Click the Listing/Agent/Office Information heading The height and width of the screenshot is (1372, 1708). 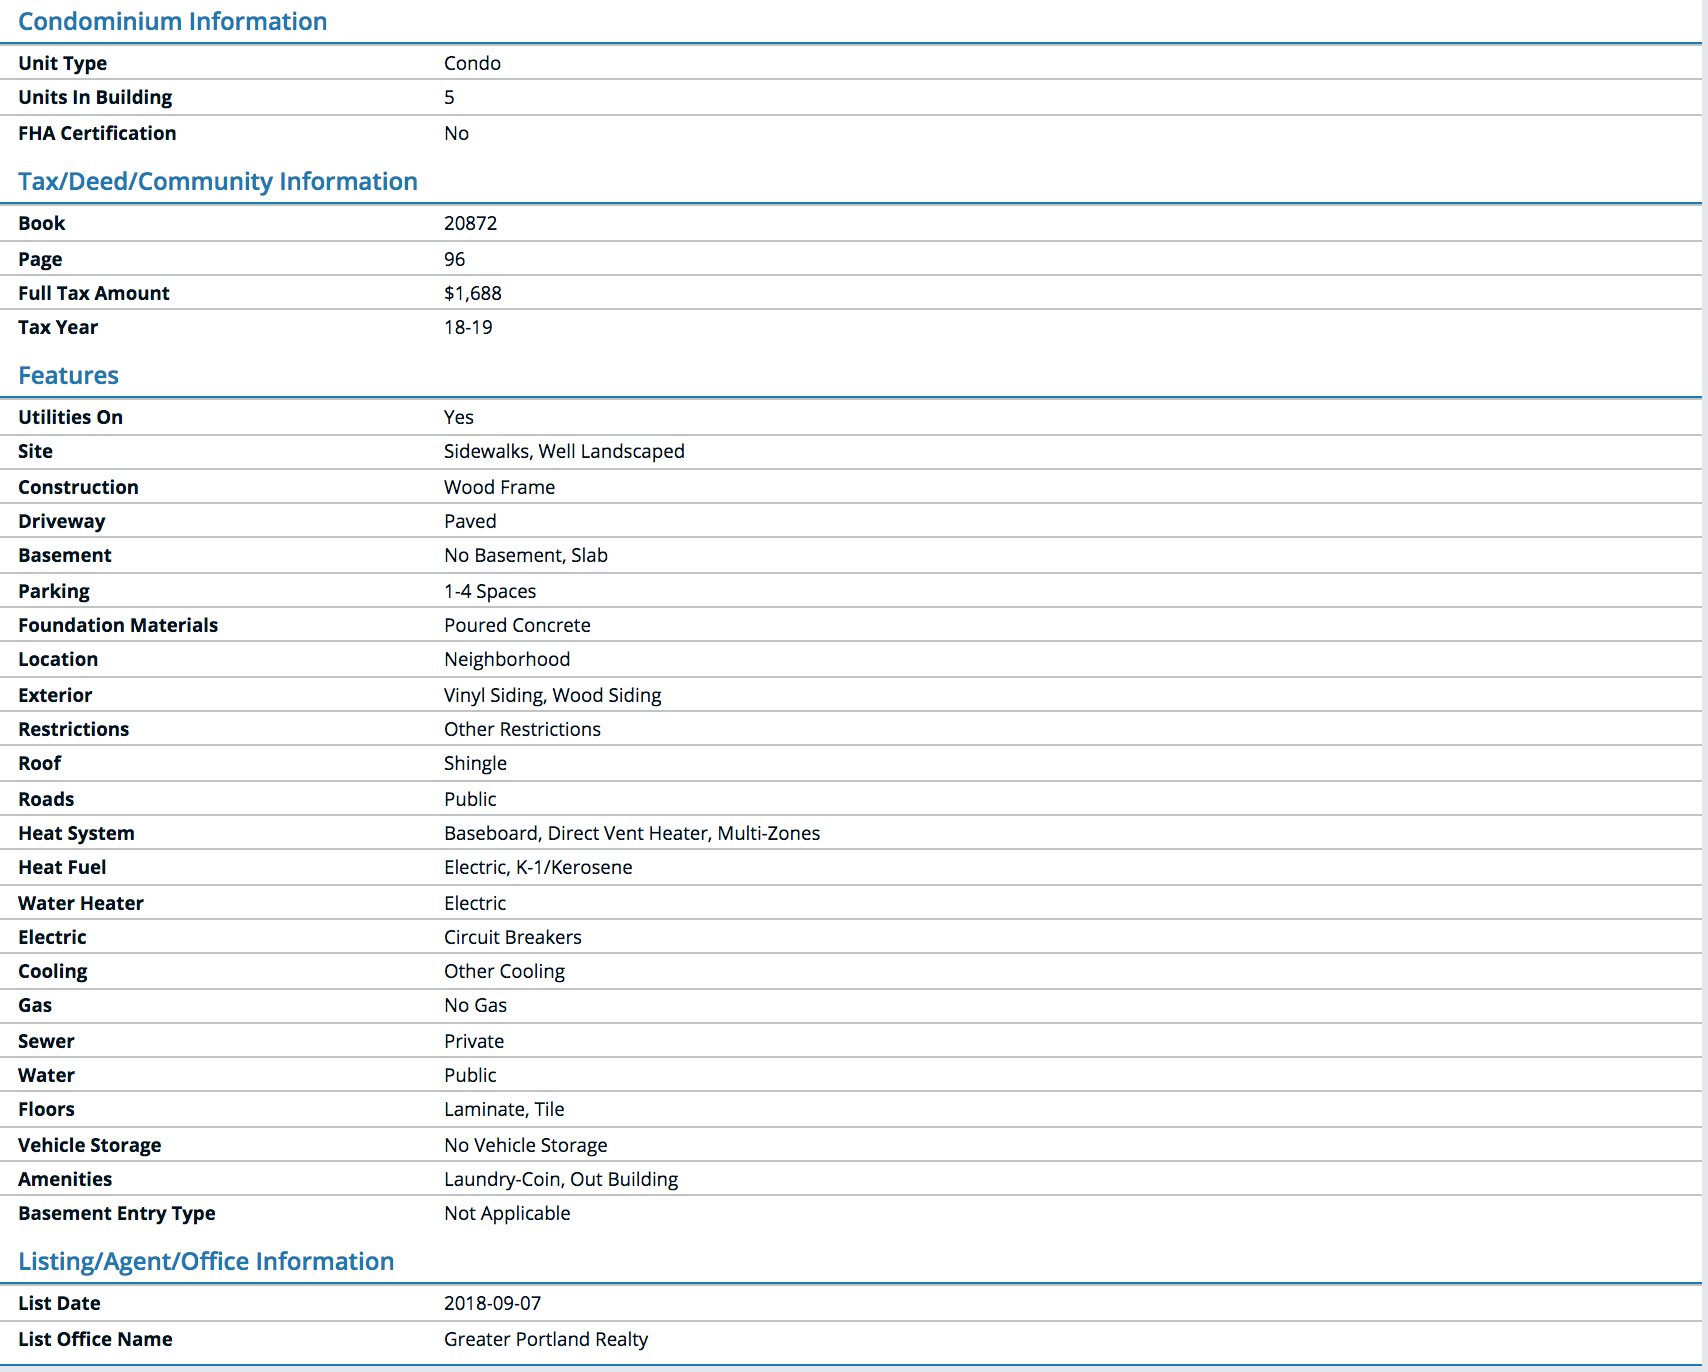[206, 1261]
